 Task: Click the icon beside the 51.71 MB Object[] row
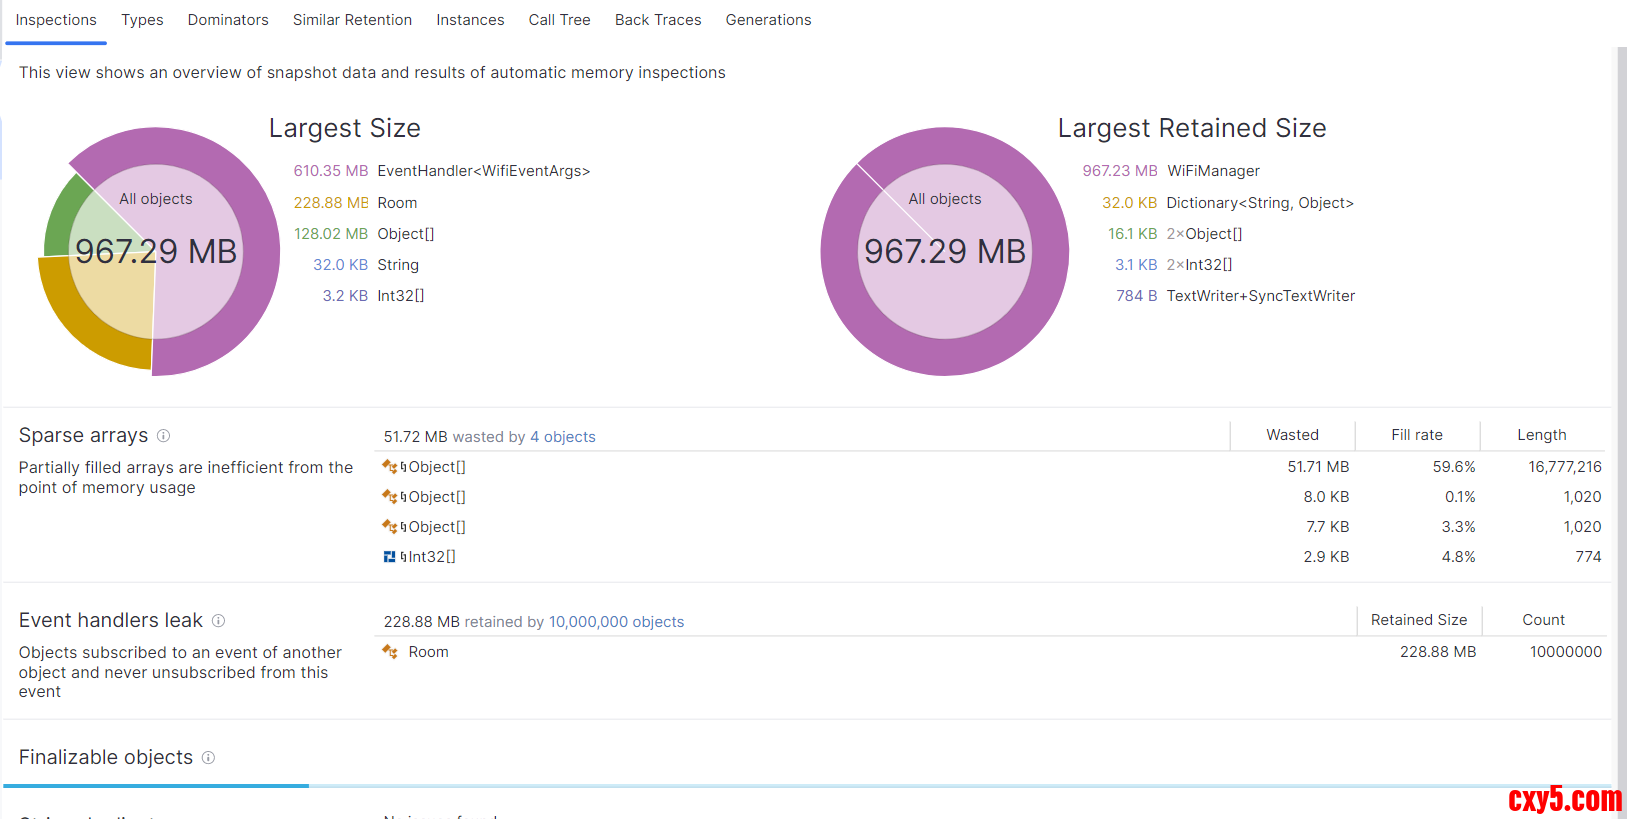[389, 467]
